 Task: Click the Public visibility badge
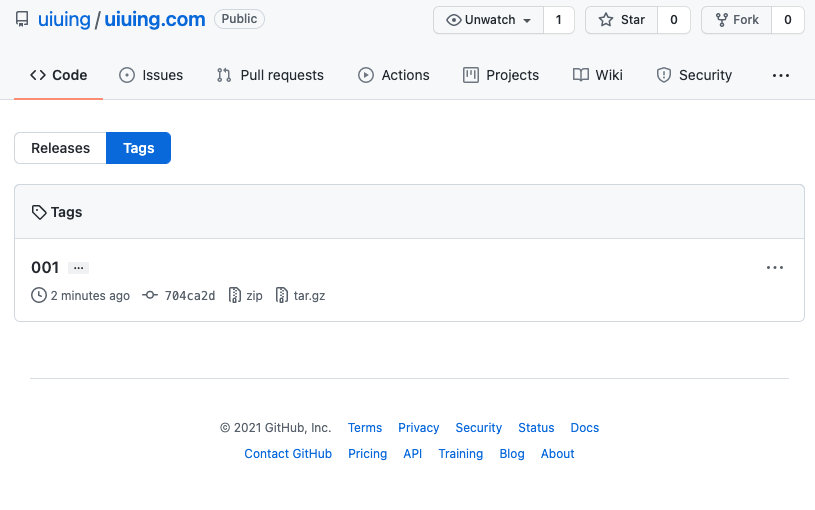point(239,19)
